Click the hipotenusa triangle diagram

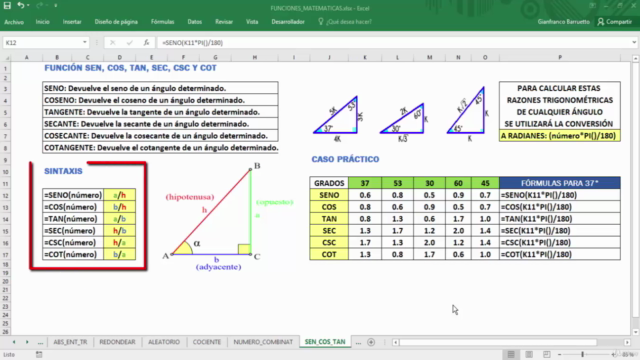point(229,216)
